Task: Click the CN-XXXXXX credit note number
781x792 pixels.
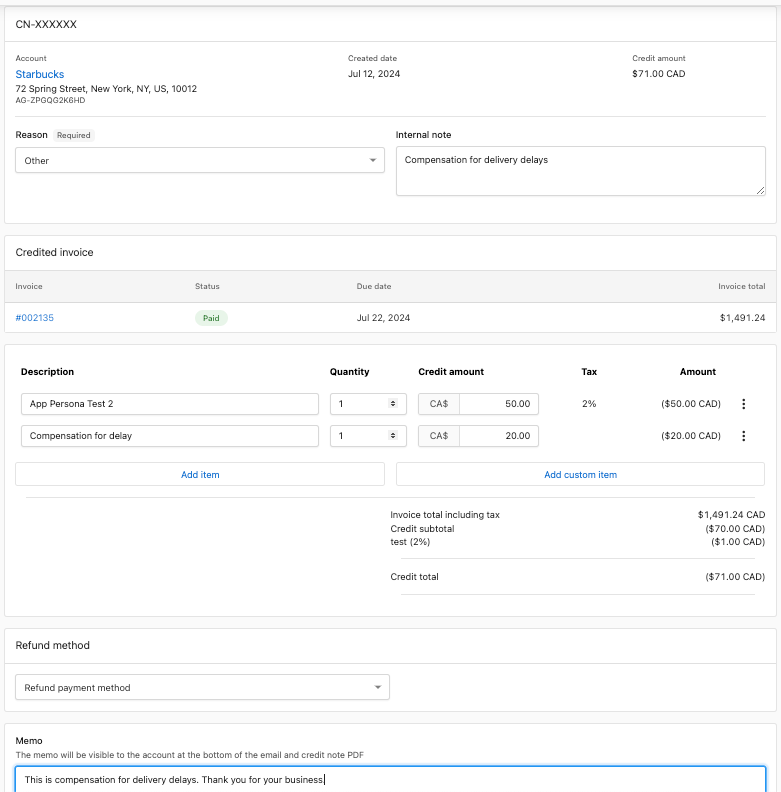Action: [x=46, y=24]
